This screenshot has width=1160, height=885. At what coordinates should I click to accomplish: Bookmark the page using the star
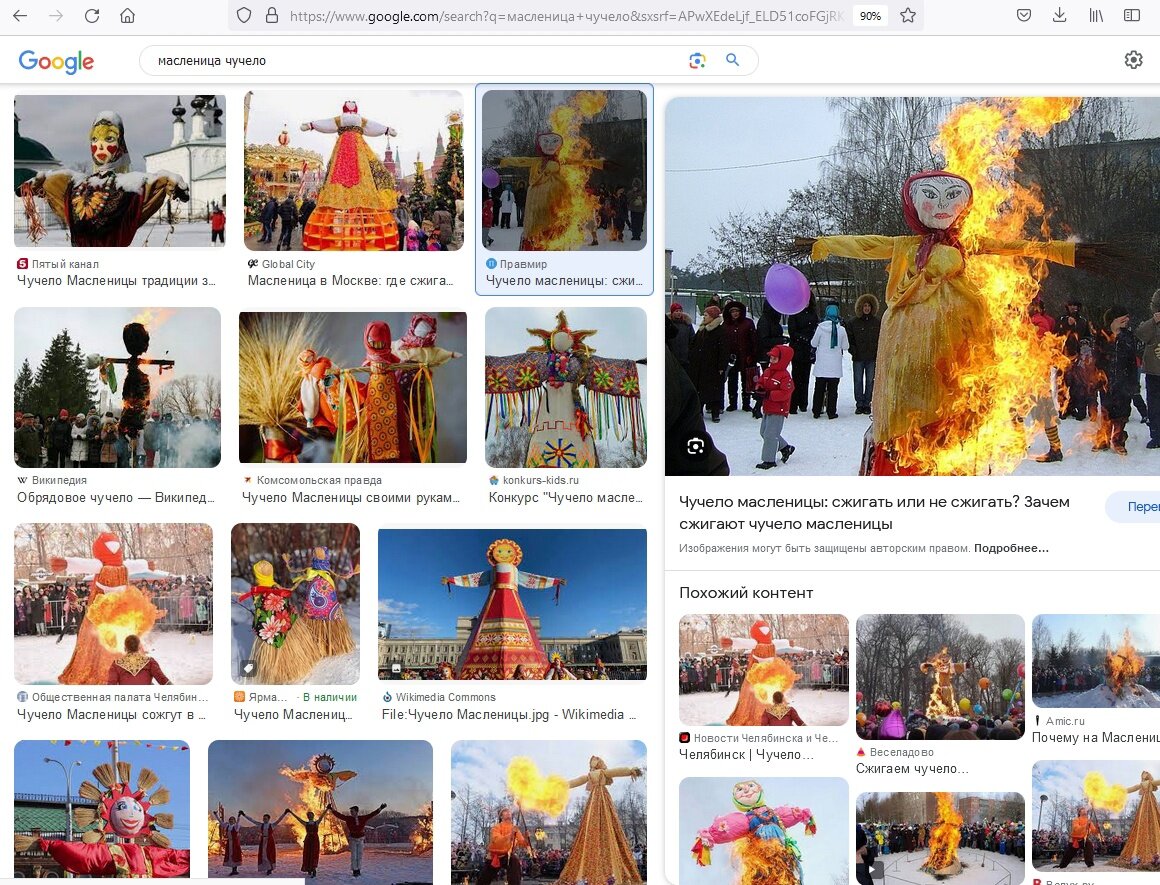(x=907, y=16)
